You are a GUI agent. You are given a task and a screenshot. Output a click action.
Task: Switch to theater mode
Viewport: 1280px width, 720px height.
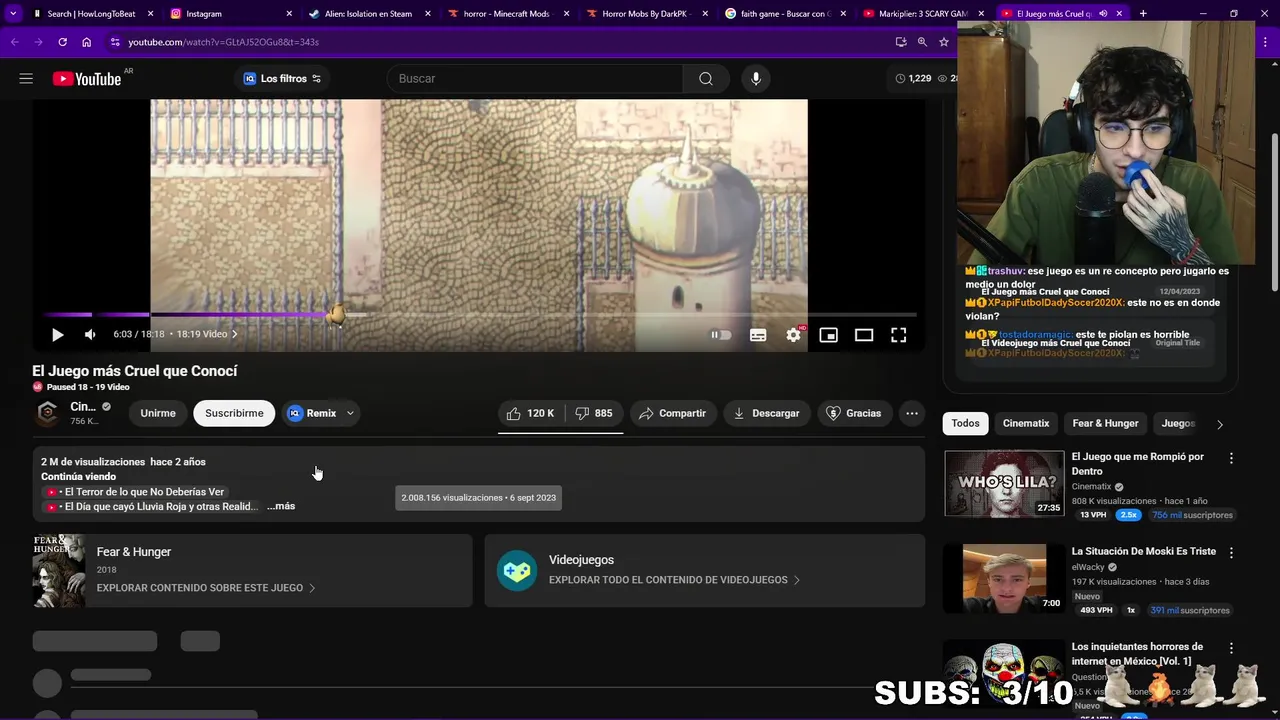pos(864,335)
